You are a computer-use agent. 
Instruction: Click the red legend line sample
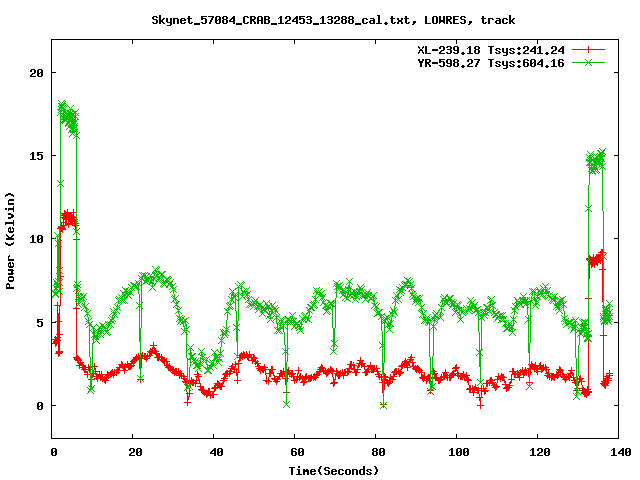[588, 50]
